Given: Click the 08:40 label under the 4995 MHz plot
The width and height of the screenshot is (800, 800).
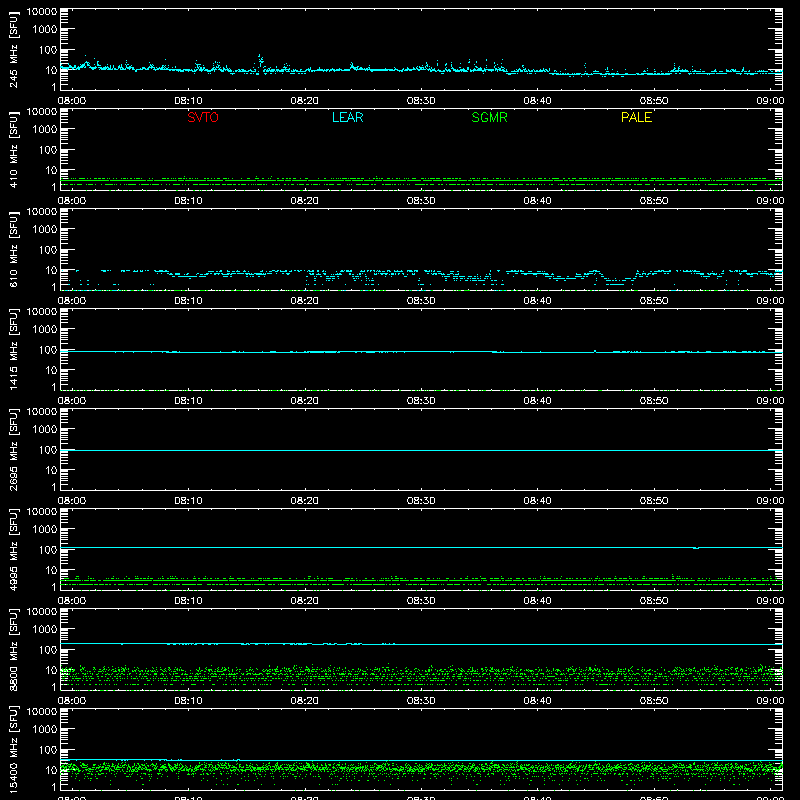Looking at the screenshot, I should coord(537,601).
